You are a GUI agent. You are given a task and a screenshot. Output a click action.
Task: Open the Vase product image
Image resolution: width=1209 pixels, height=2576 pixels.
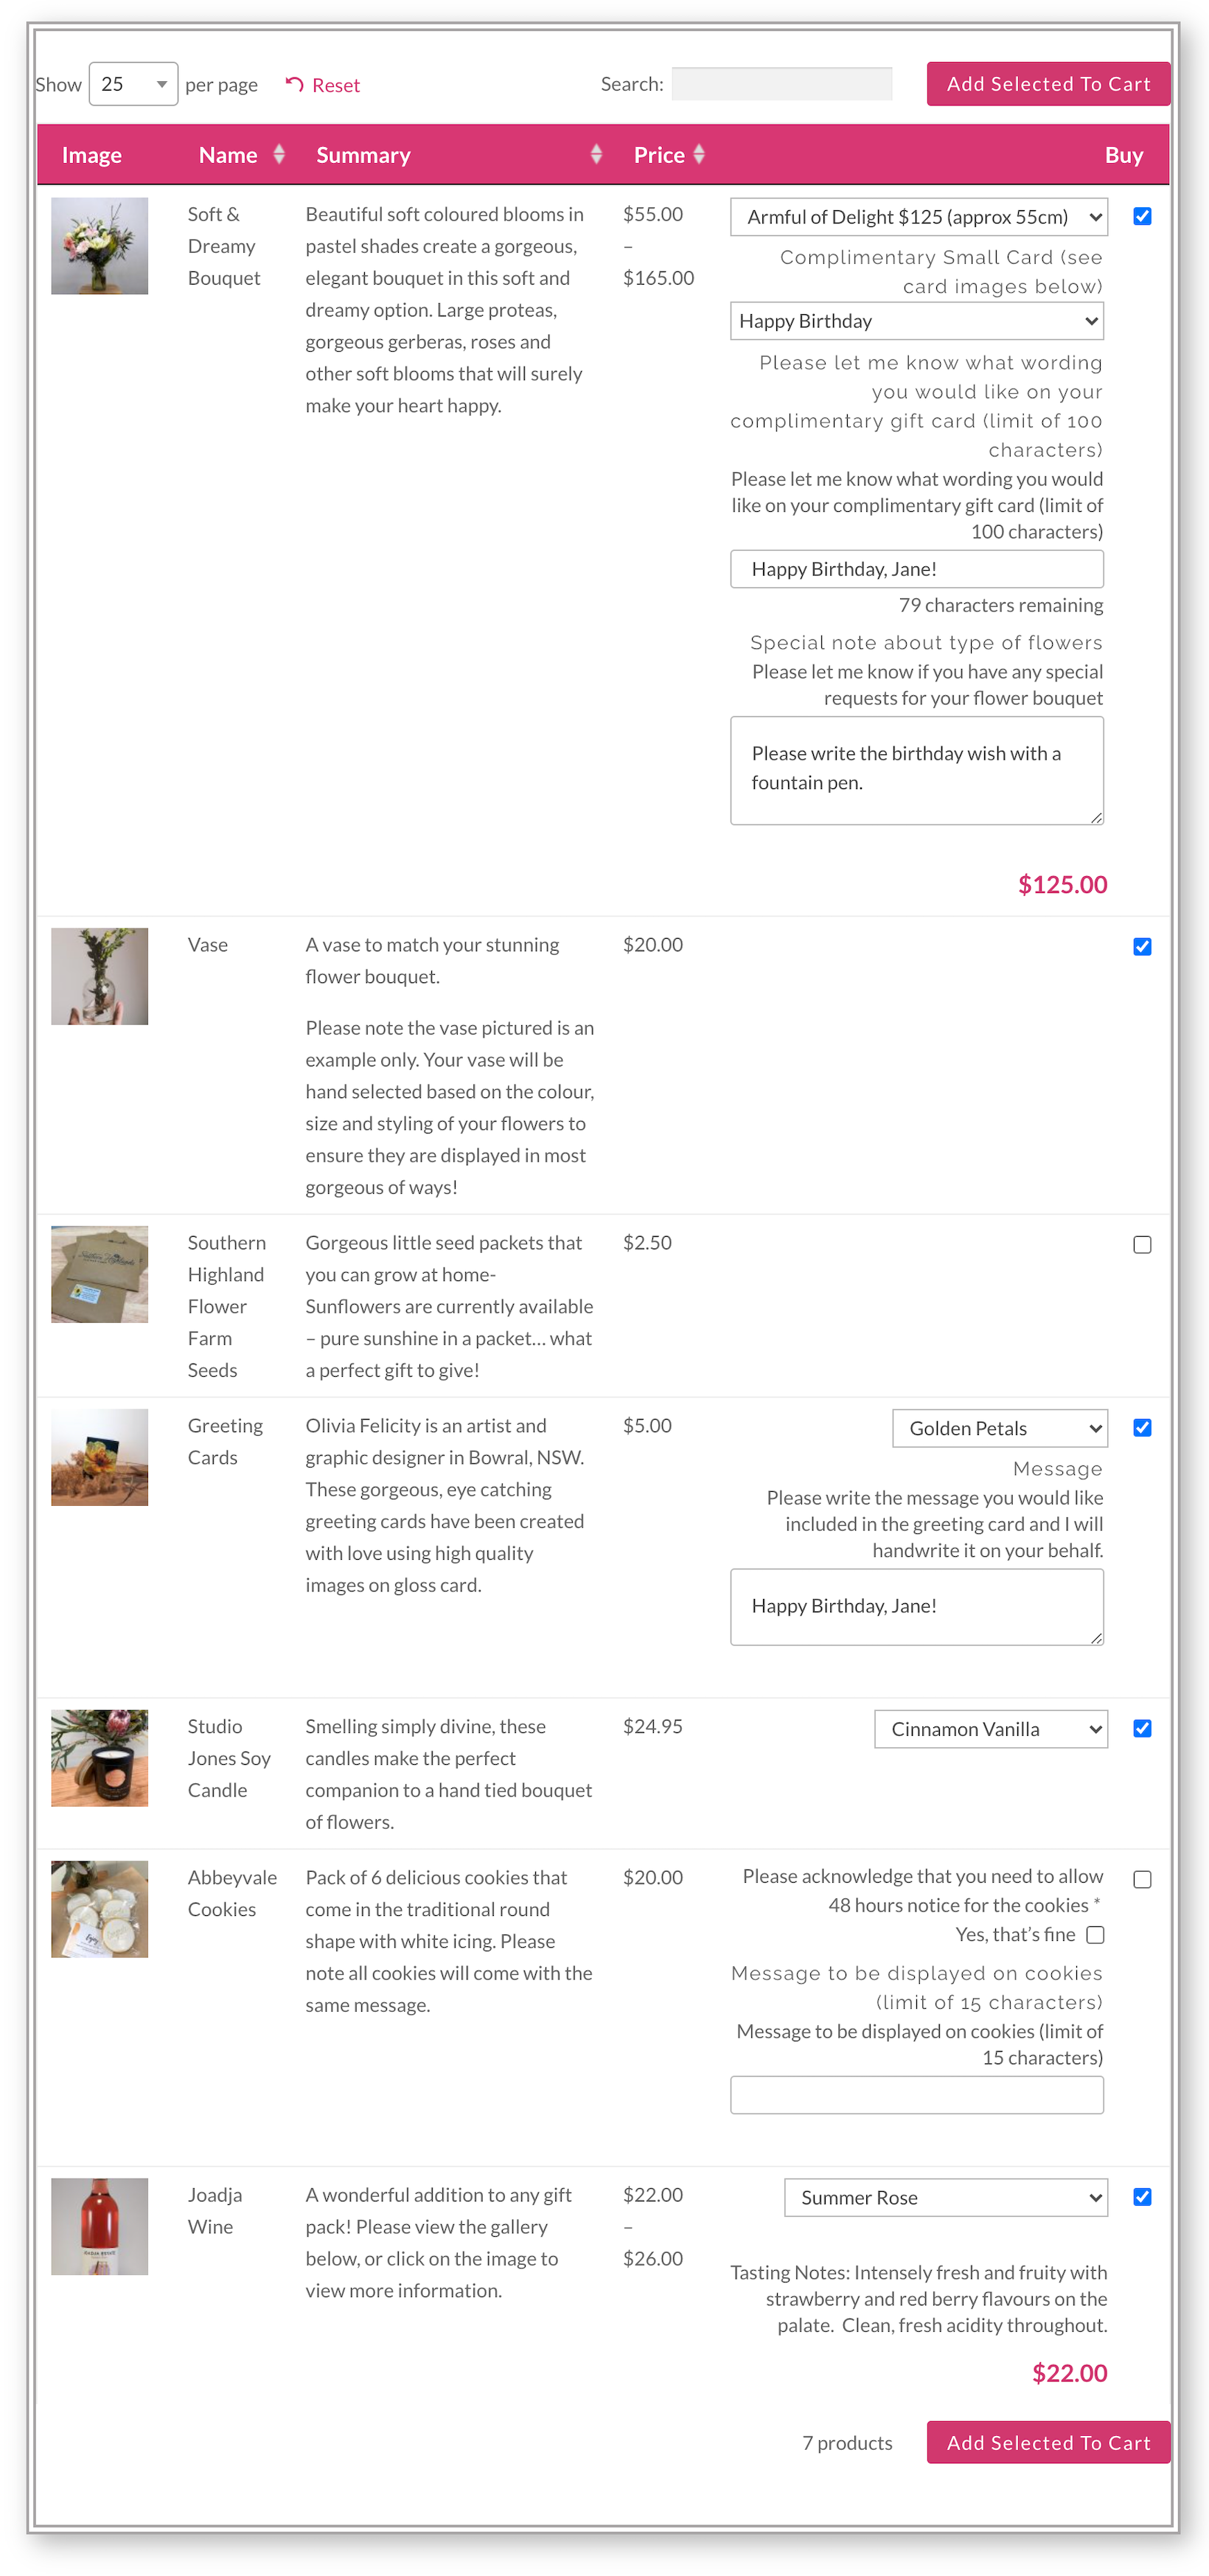click(x=99, y=976)
